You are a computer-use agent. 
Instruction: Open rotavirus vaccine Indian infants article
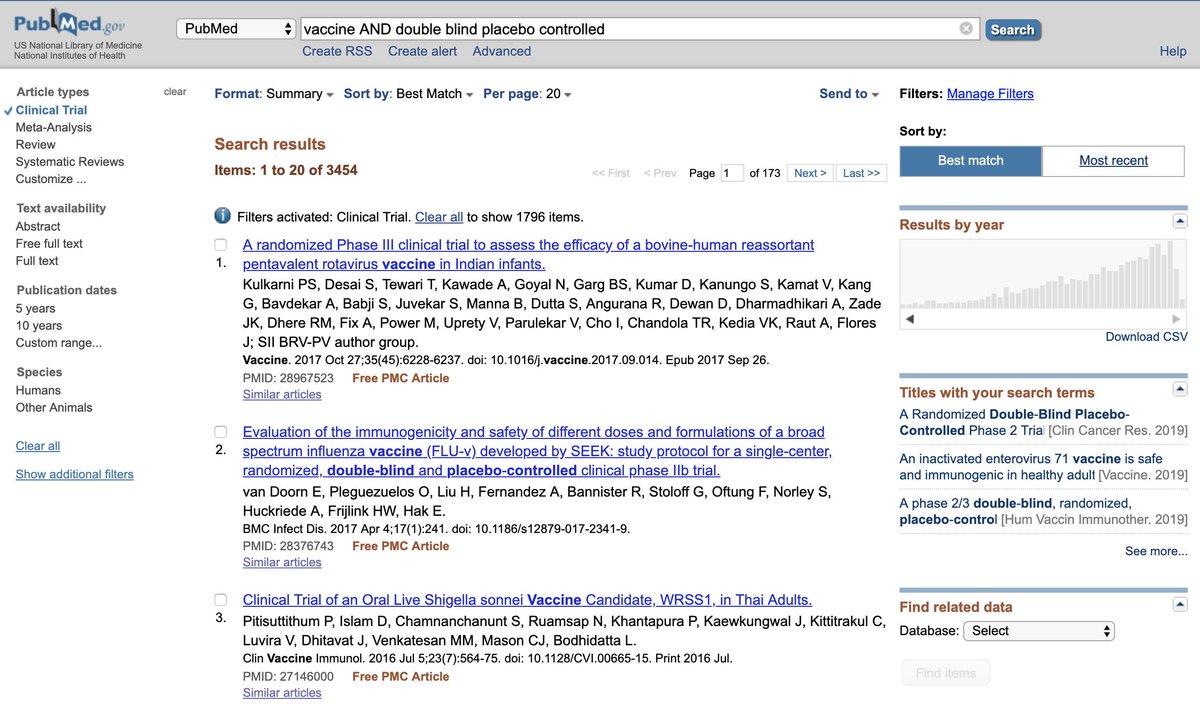coord(528,255)
